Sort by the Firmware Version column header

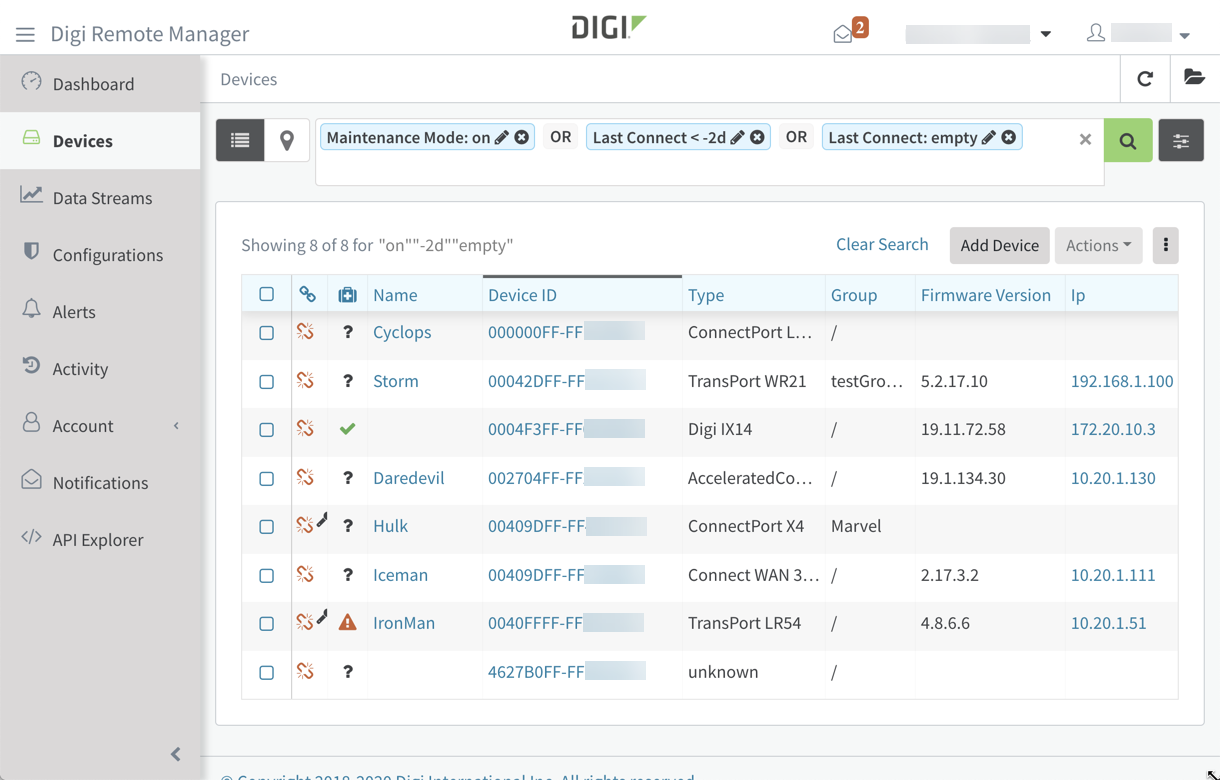pyautogui.click(x=986, y=295)
